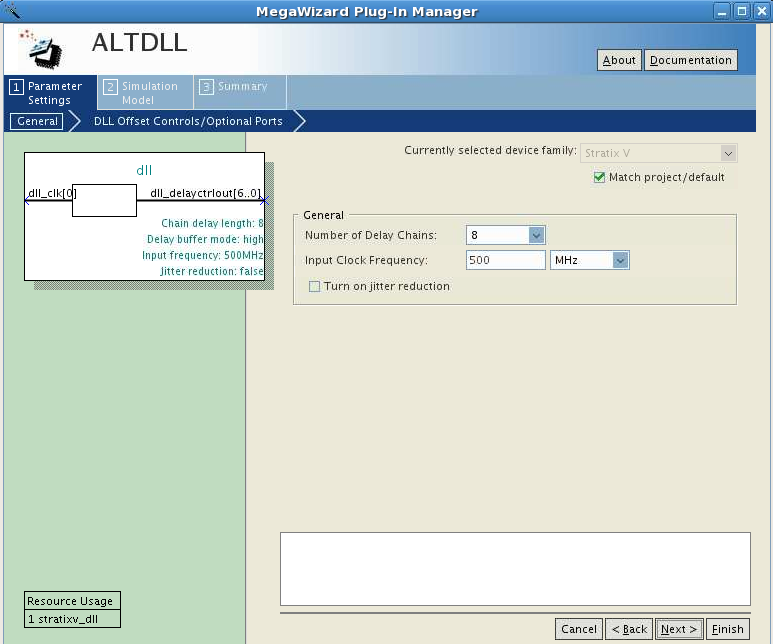Click the Chain delay length: 8 text
Viewport: 773px width, 644px height.
212,223
